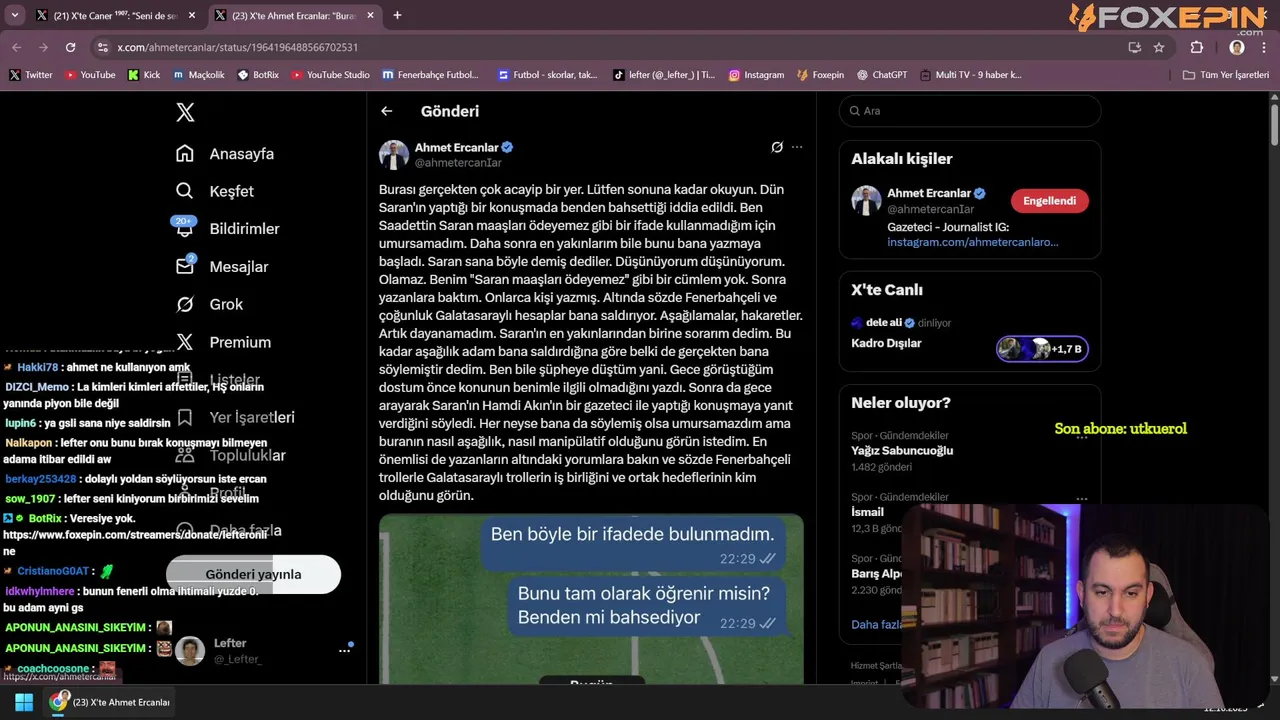Screen dimensions: 1280x720
Task: Click Ahmet Ercanlar name on post
Action: point(456,147)
